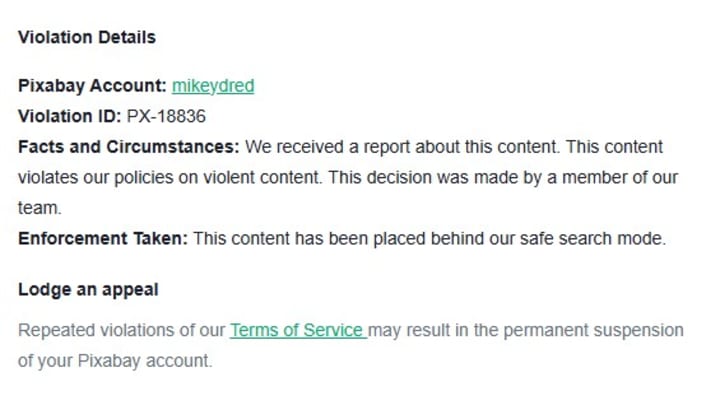720x405 pixels.
Task: Click the Pixabay Account label
Action: point(92,86)
